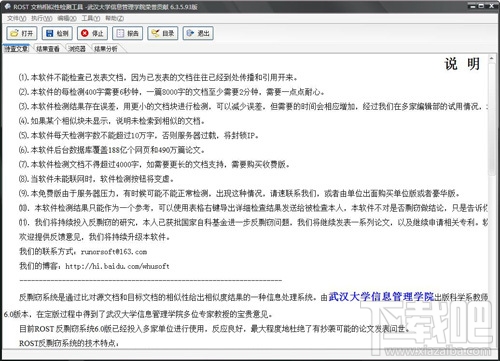500x361 pixels.
Task: Click the line starting 目前ROST 反剽窃系统6.0版
Action: pos(214,329)
